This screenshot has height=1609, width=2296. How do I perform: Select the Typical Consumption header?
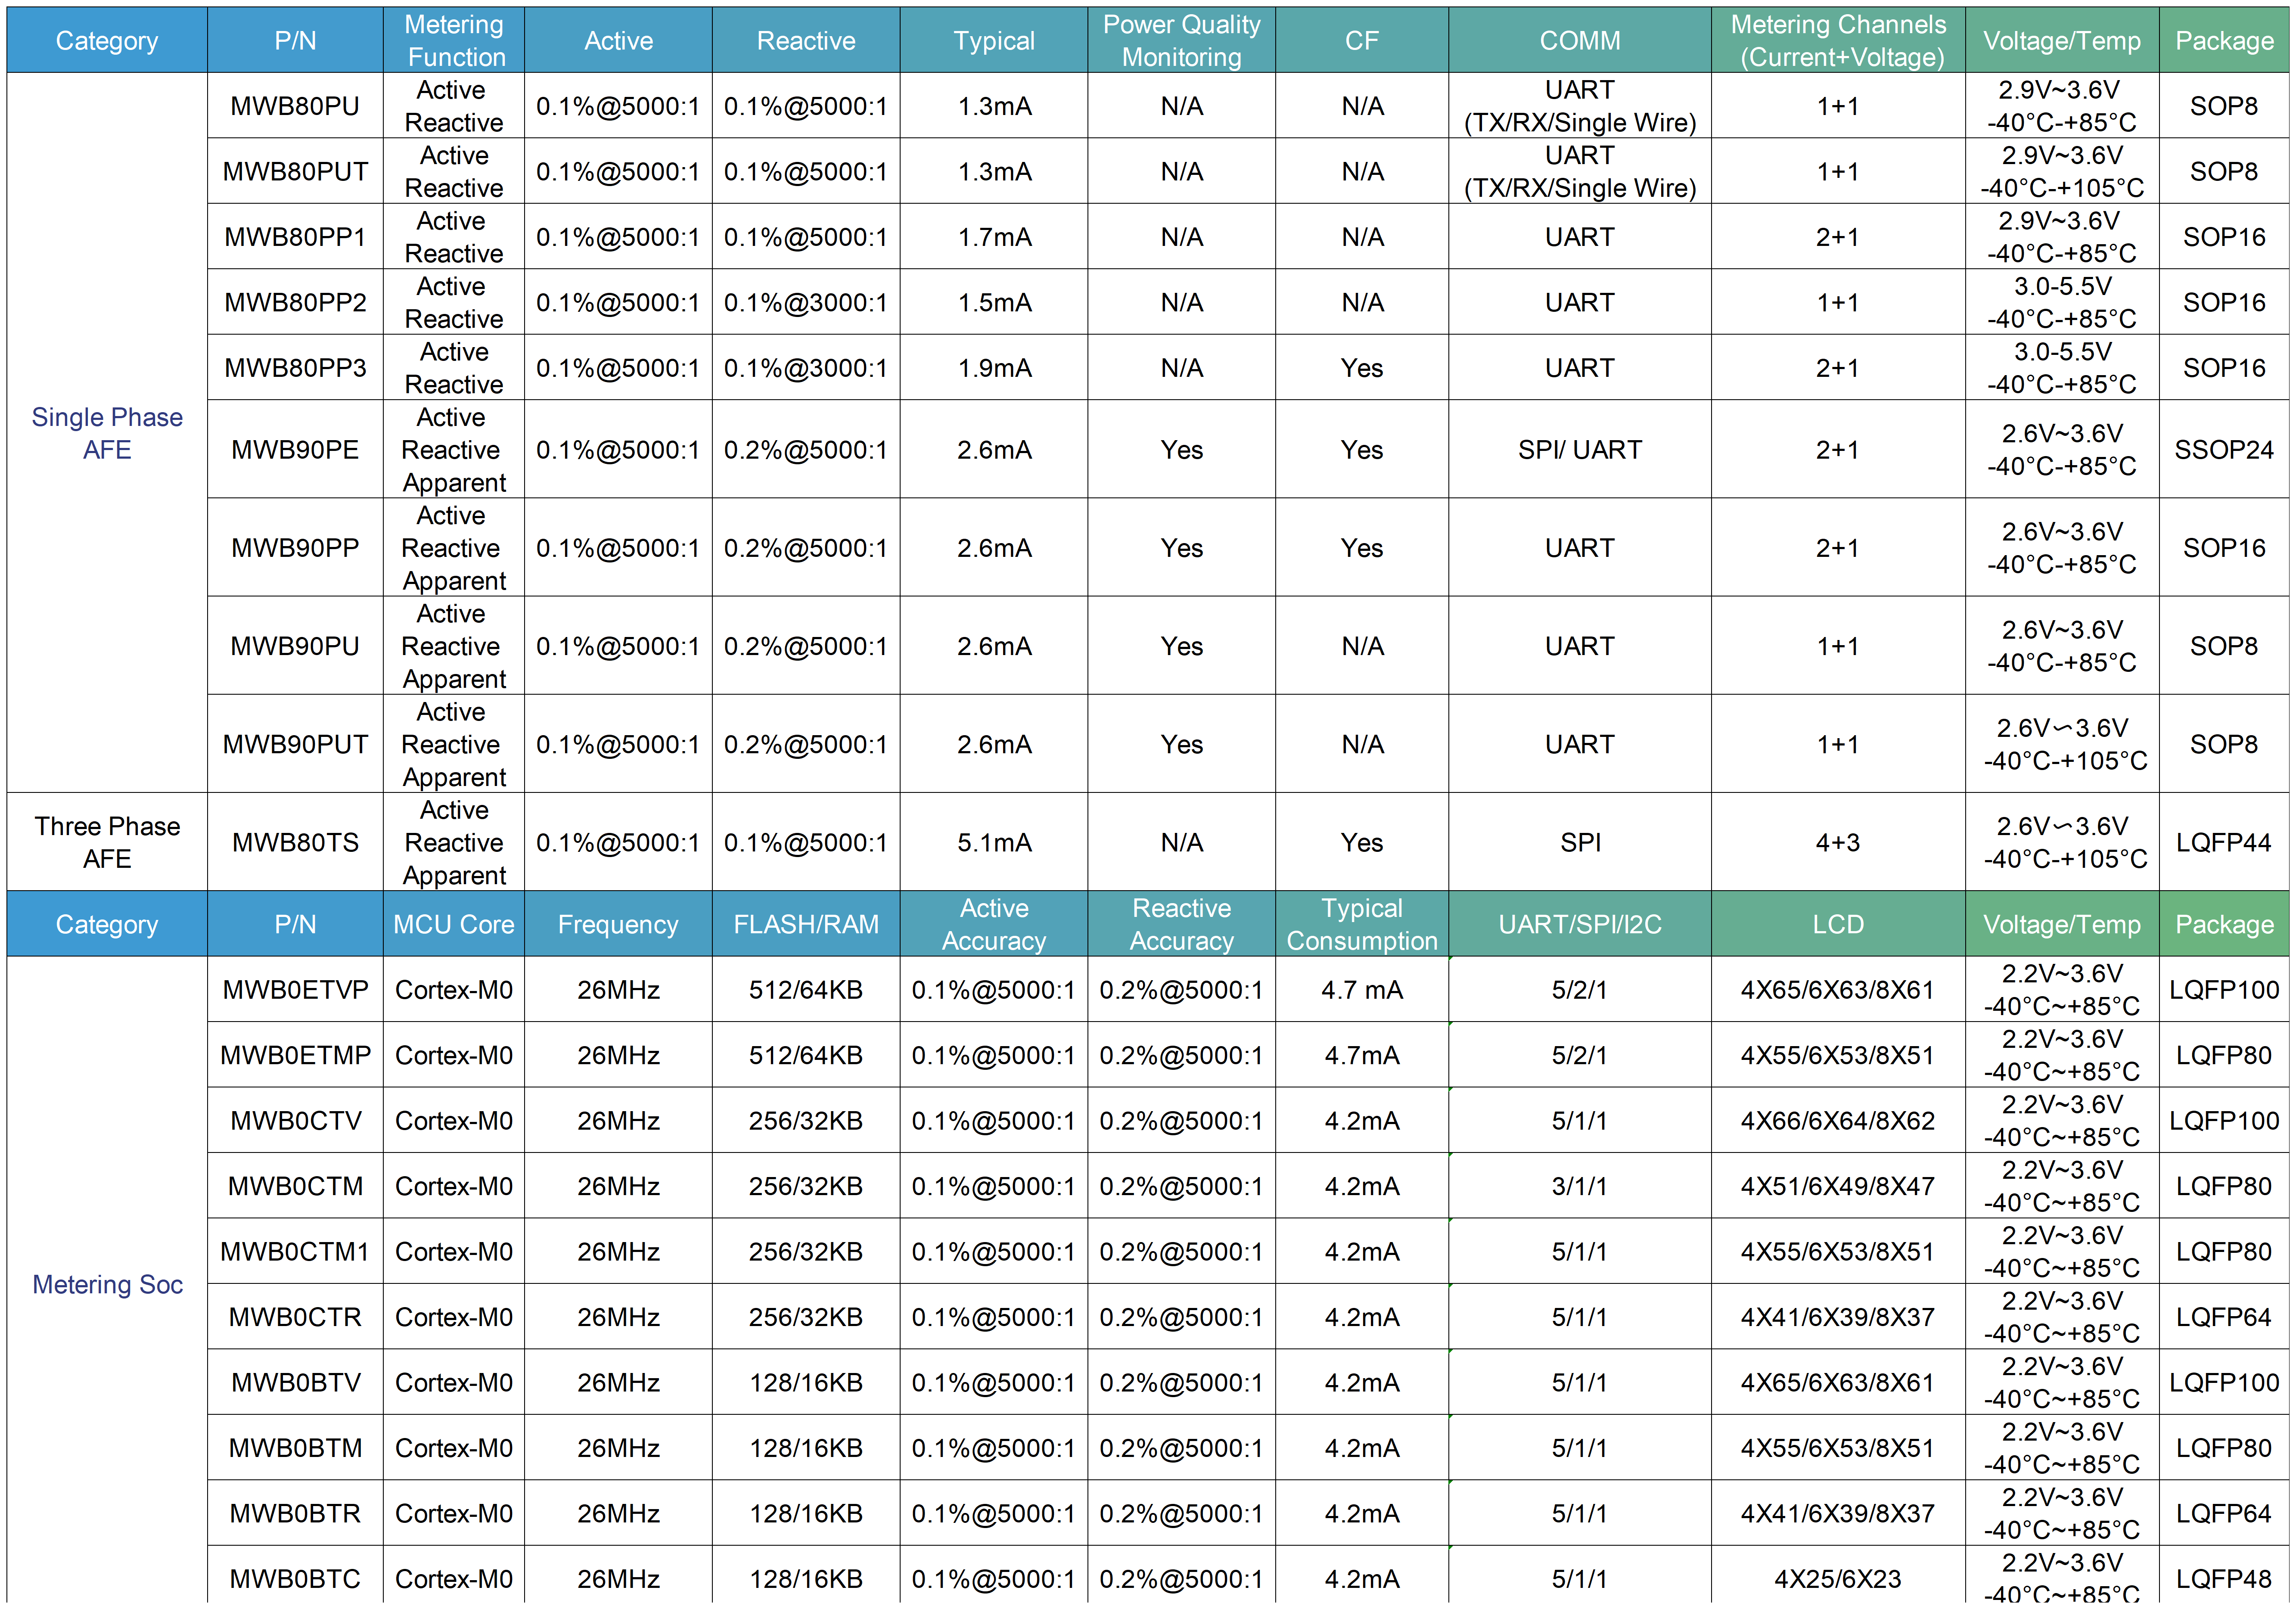click(1362, 924)
